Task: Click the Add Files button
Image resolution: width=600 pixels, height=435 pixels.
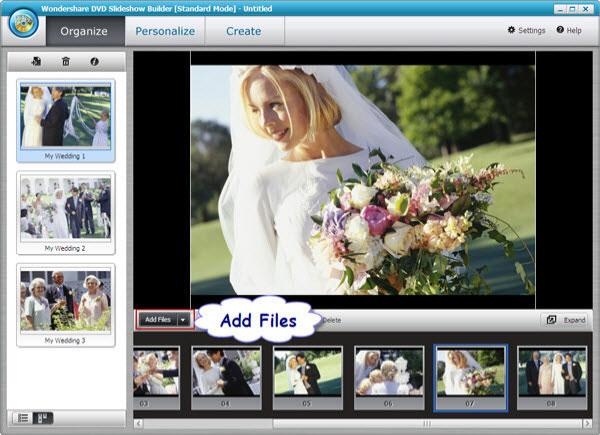Action: [156, 320]
